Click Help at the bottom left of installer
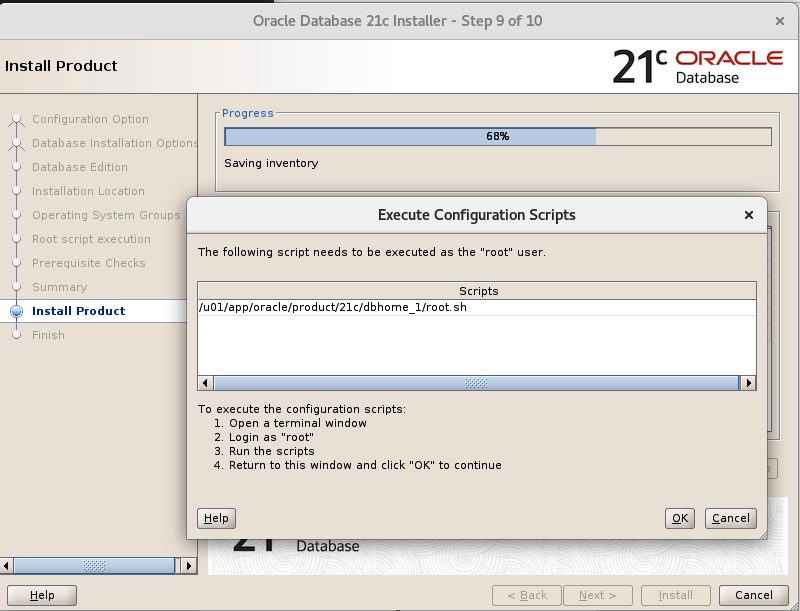 [41, 595]
